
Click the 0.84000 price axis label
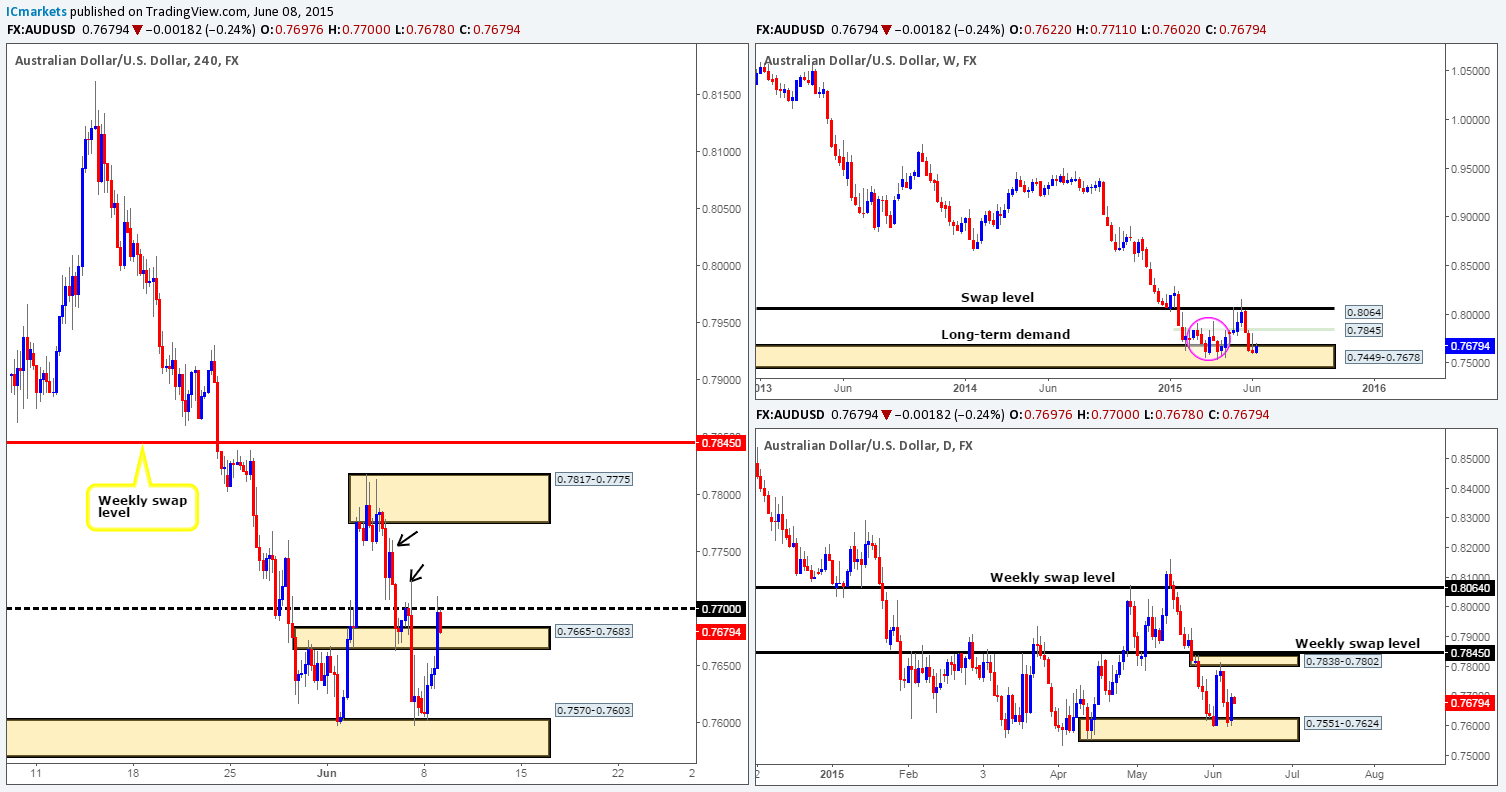click(x=1468, y=489)
